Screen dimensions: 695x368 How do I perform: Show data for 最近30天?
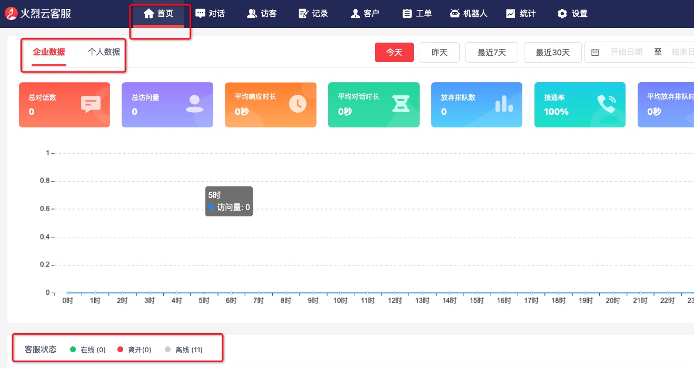[552, 52]
